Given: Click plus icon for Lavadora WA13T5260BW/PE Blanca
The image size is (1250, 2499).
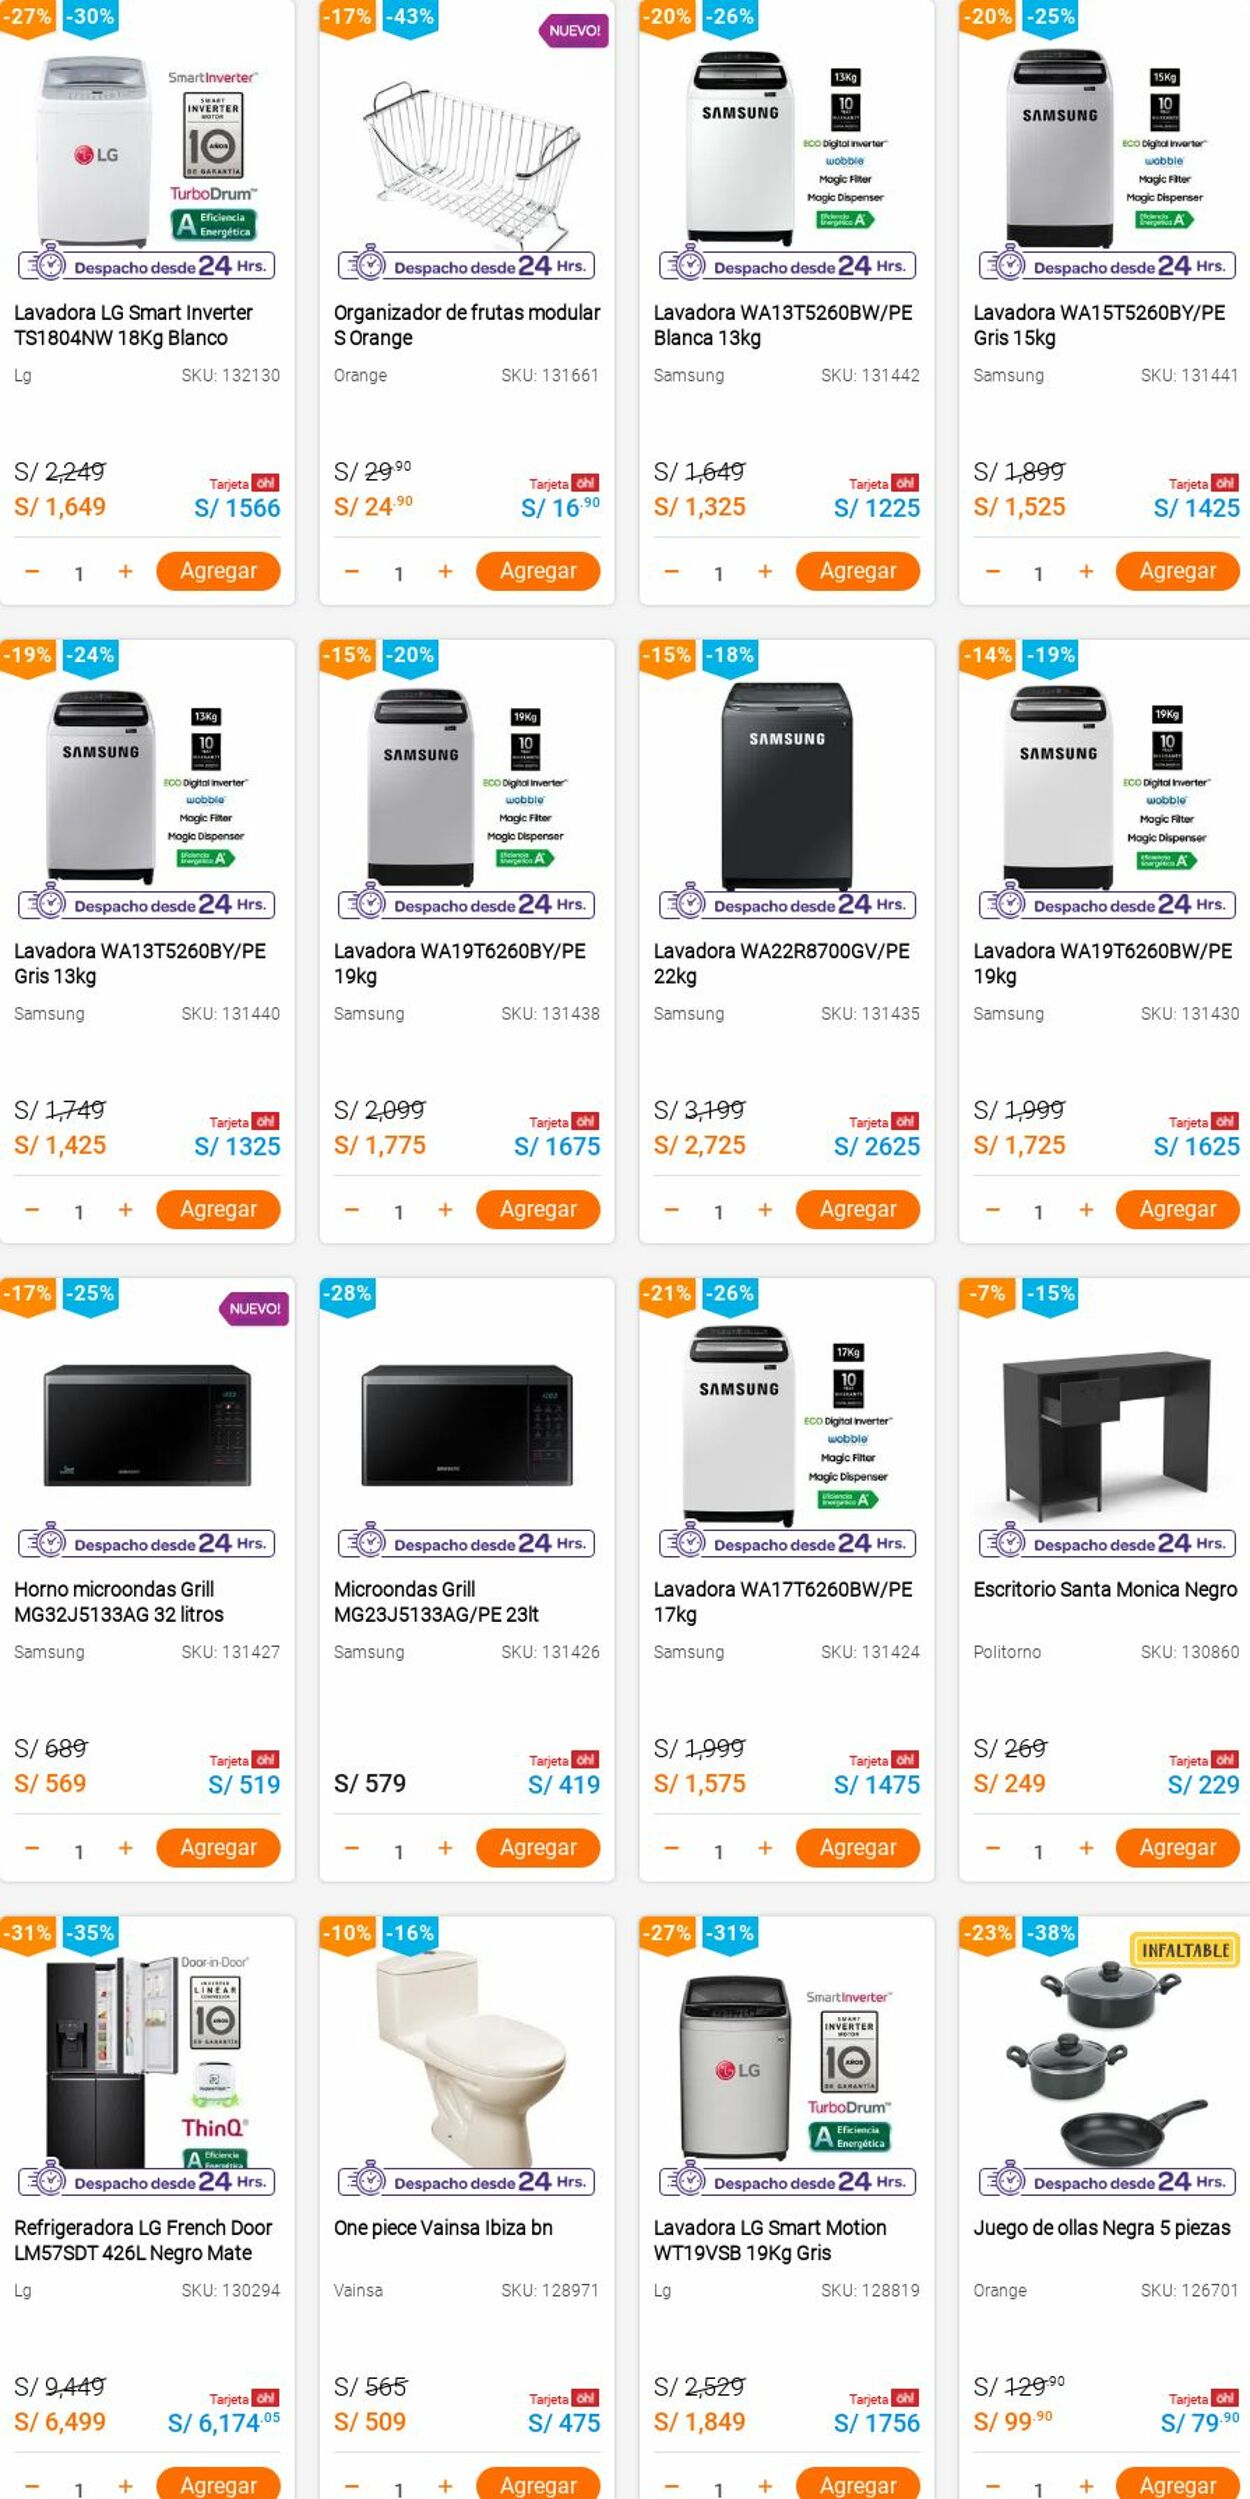Looking at the screenshot, I should (765, 572).
